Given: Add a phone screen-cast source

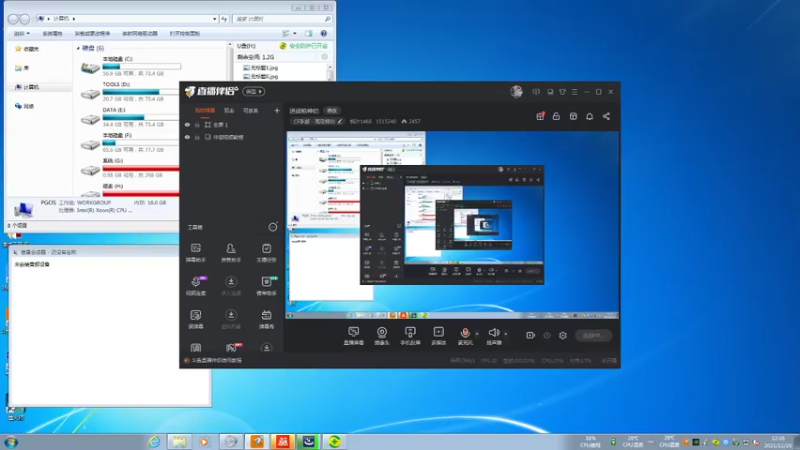Looking at the screenshot, I should tap(410, 336).
